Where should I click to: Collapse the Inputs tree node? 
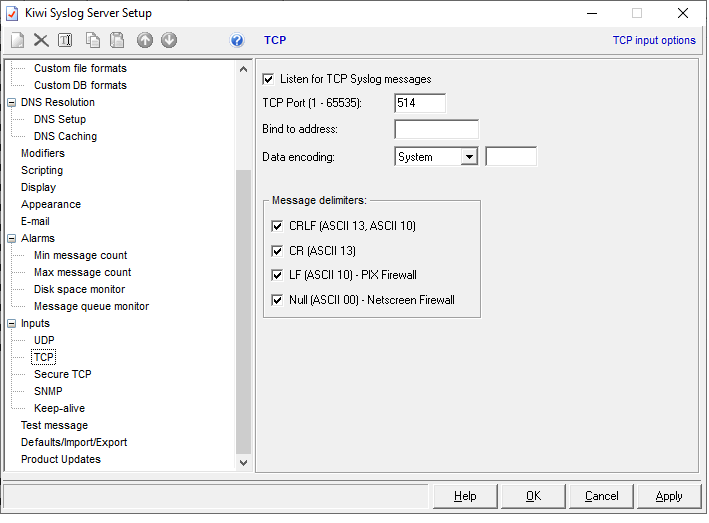point(12,324)
